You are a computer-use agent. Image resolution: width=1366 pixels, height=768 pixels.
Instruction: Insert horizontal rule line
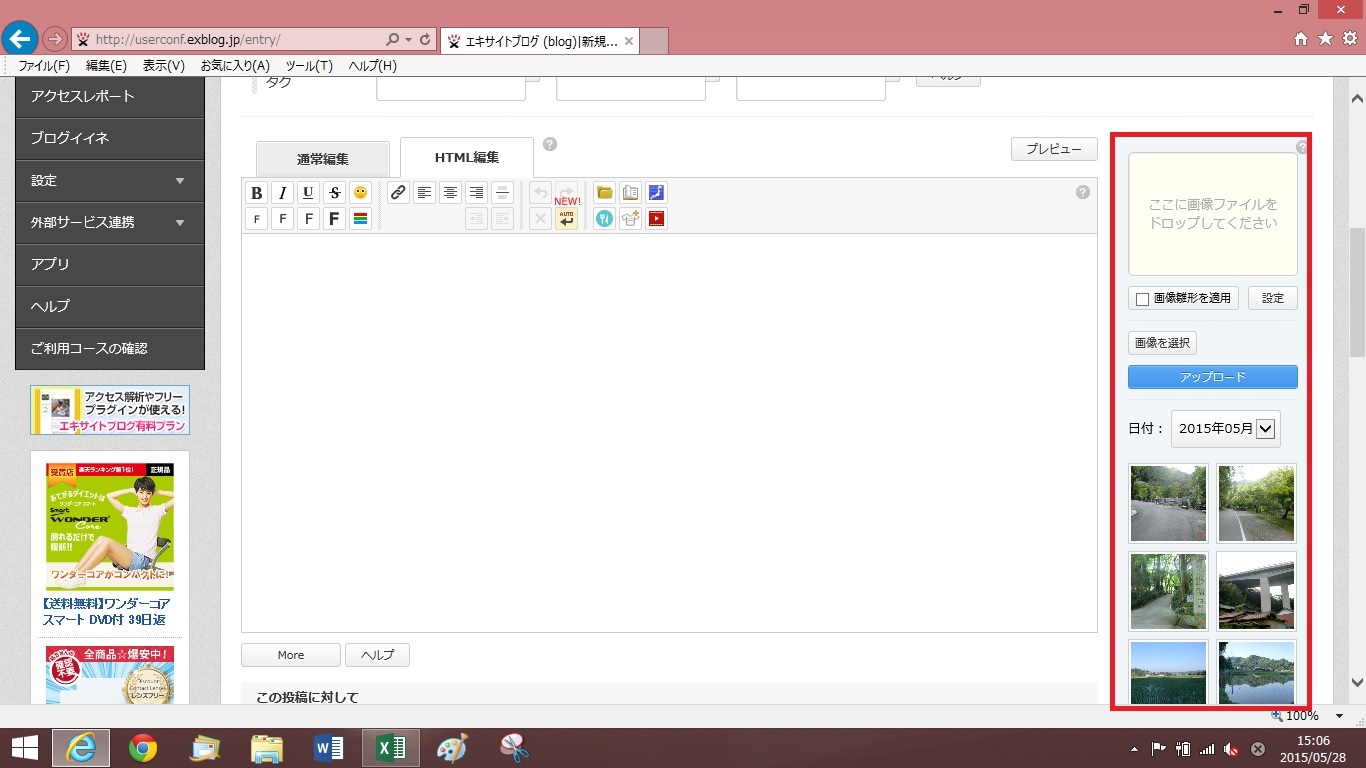coord(503,193)
